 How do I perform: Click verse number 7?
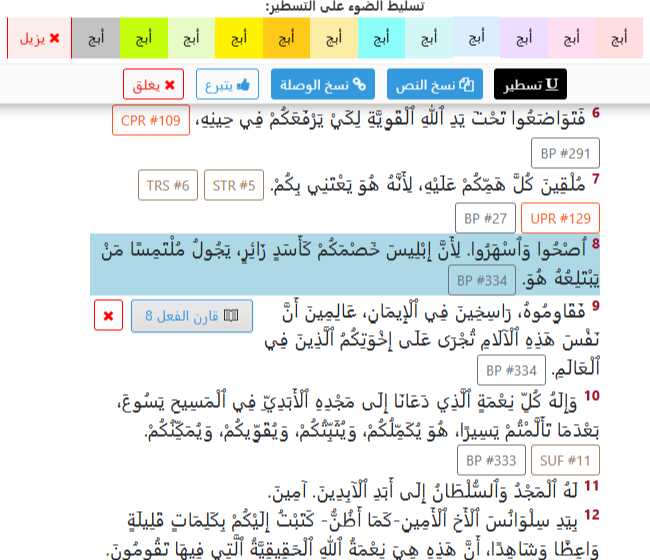(596, 179)
